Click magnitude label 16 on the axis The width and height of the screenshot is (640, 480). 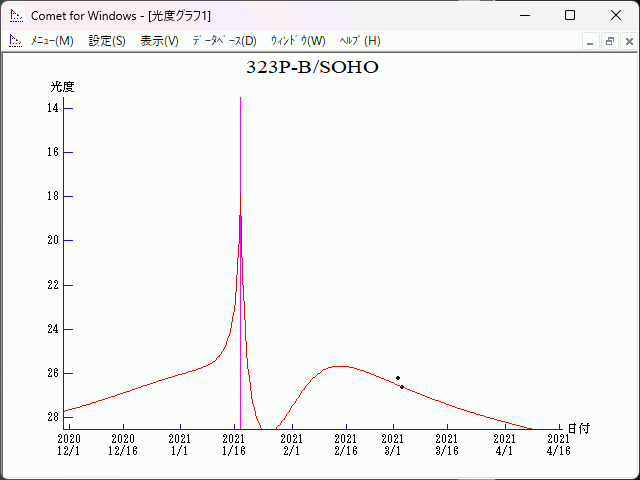click(x=53, y=152)
